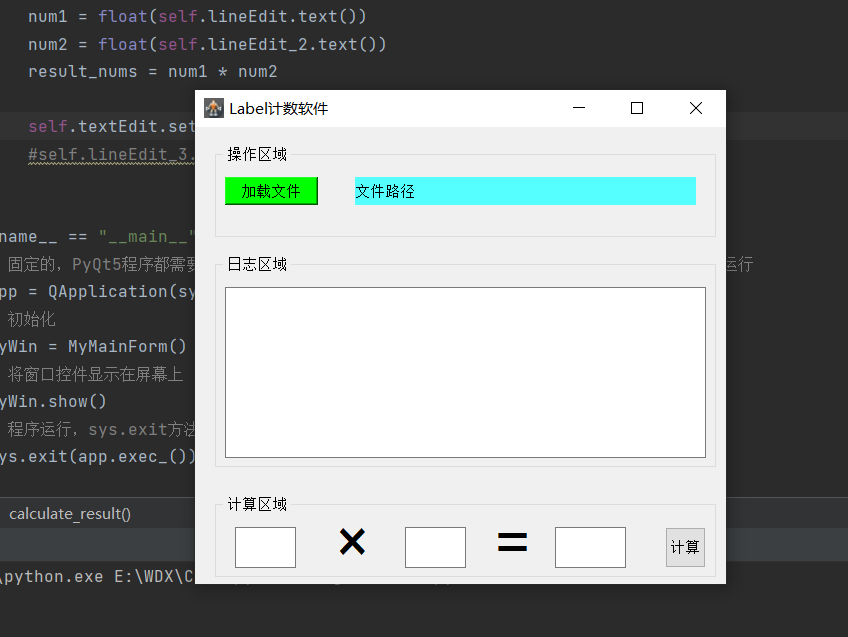
Task: Click the 计算 button
Action: point(685,547)
